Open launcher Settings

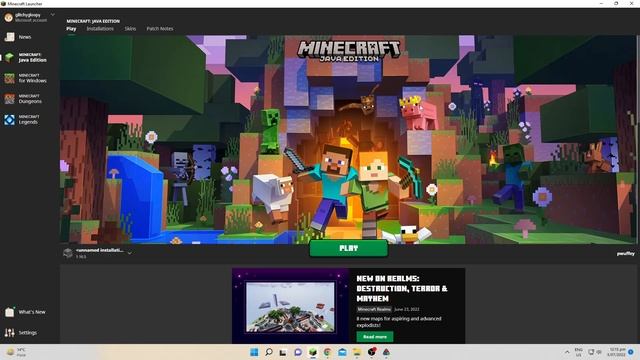click(21, 333)
